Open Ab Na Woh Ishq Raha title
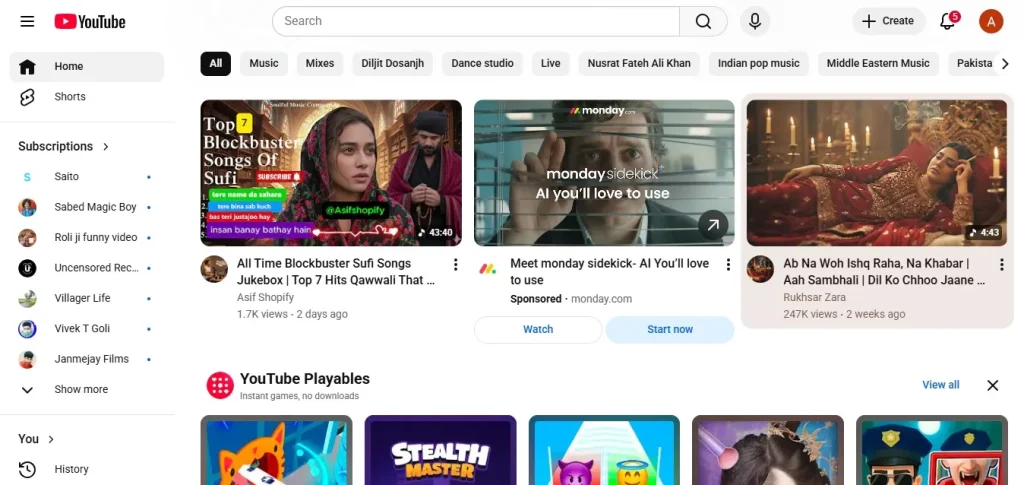This screenshot has height=485, width=1024. pos(884,272)
